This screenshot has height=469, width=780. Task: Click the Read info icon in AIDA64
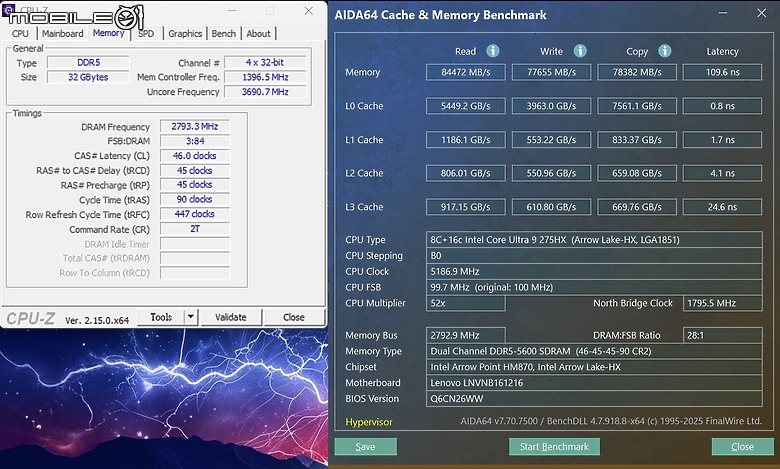click(x=492, y=51)
